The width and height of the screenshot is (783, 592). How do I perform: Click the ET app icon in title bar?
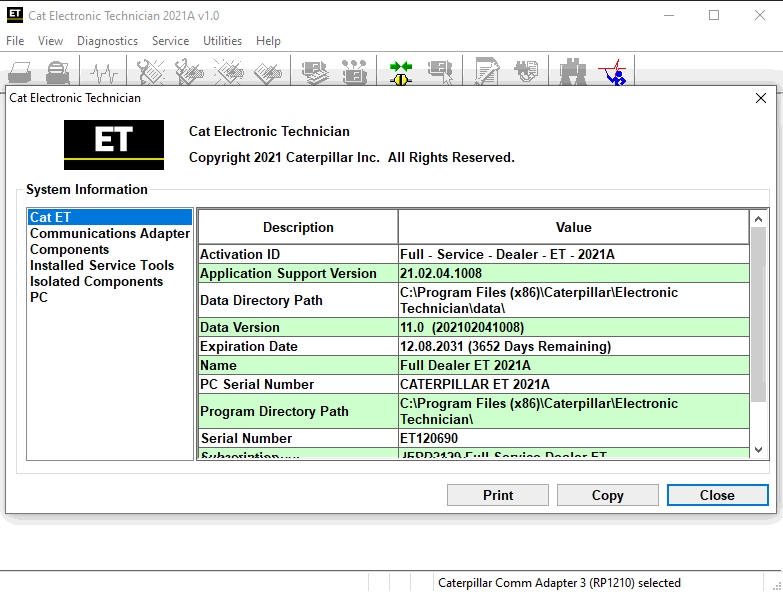[15, 15]
